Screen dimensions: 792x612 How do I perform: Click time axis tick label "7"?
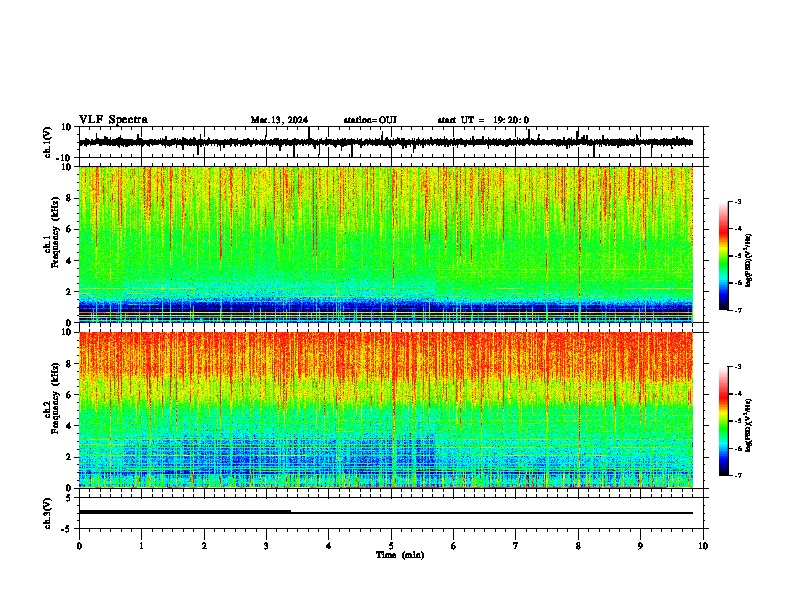click(x=516, y=546)
